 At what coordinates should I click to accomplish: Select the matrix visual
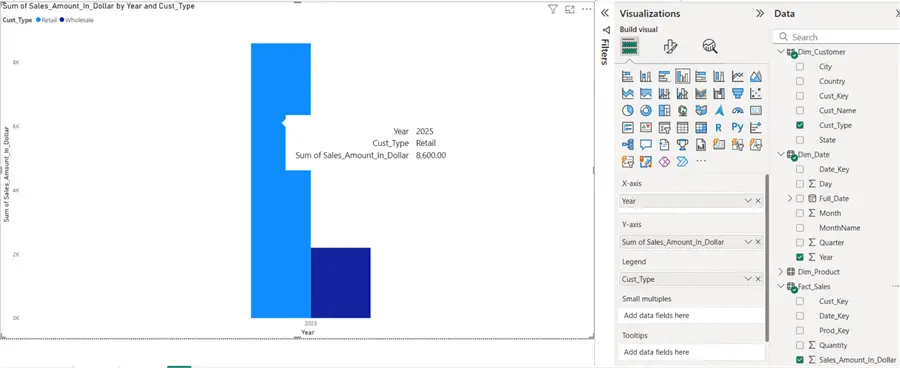click(701, 127)
